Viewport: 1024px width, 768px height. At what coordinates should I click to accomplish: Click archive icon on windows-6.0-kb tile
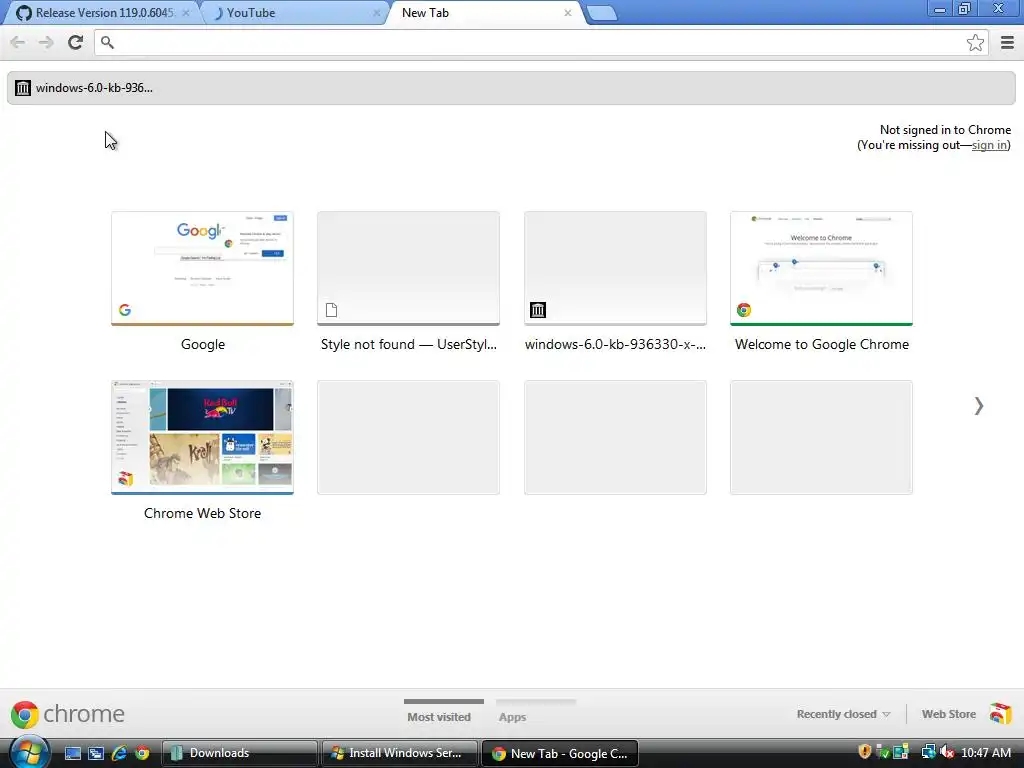[537, 310]
